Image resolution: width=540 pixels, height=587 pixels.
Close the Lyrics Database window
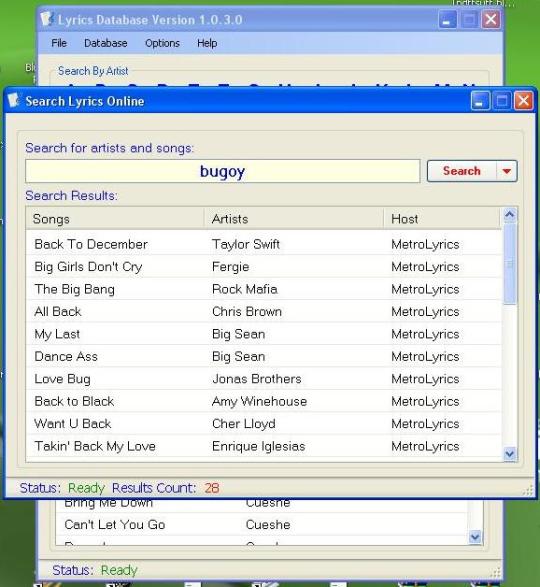491,19
